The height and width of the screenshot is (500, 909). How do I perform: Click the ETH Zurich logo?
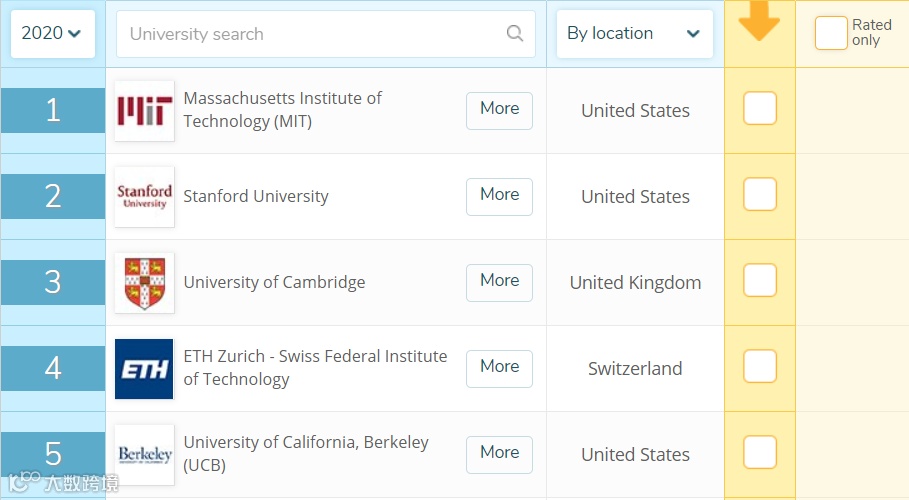click(144, 369)
